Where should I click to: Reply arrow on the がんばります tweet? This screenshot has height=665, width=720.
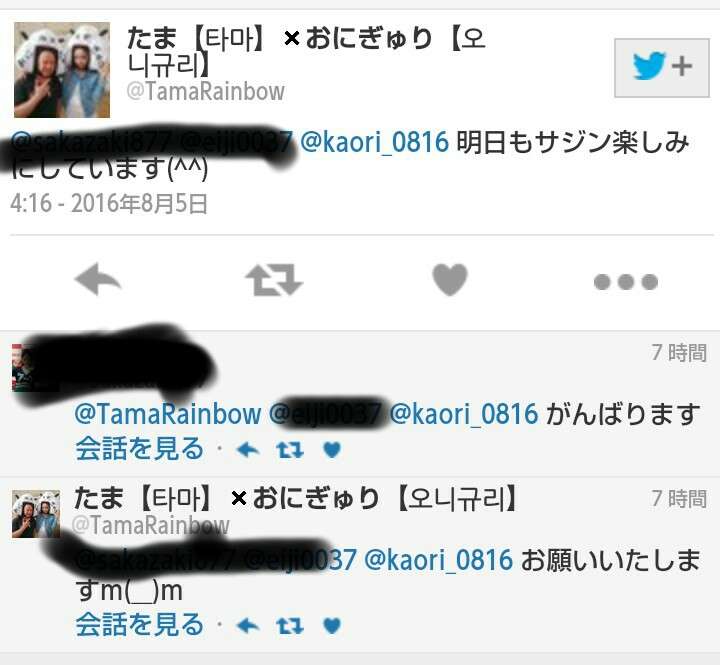[x=248, y=450]
